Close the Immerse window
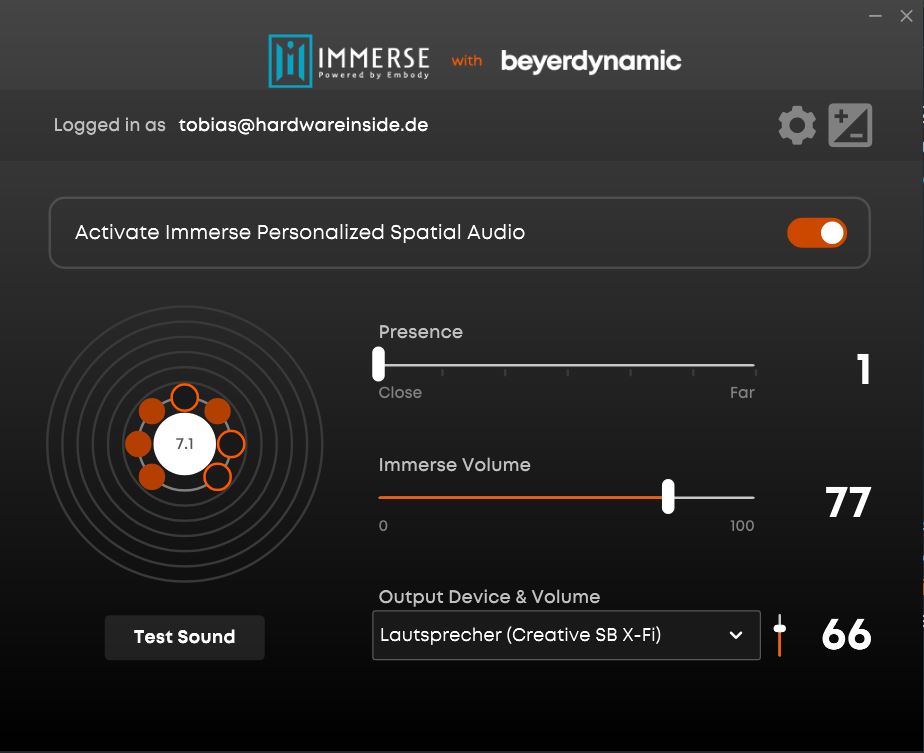The width and height of the screenshot is (924, 753). pyautogui.click(x=906, y=16)
